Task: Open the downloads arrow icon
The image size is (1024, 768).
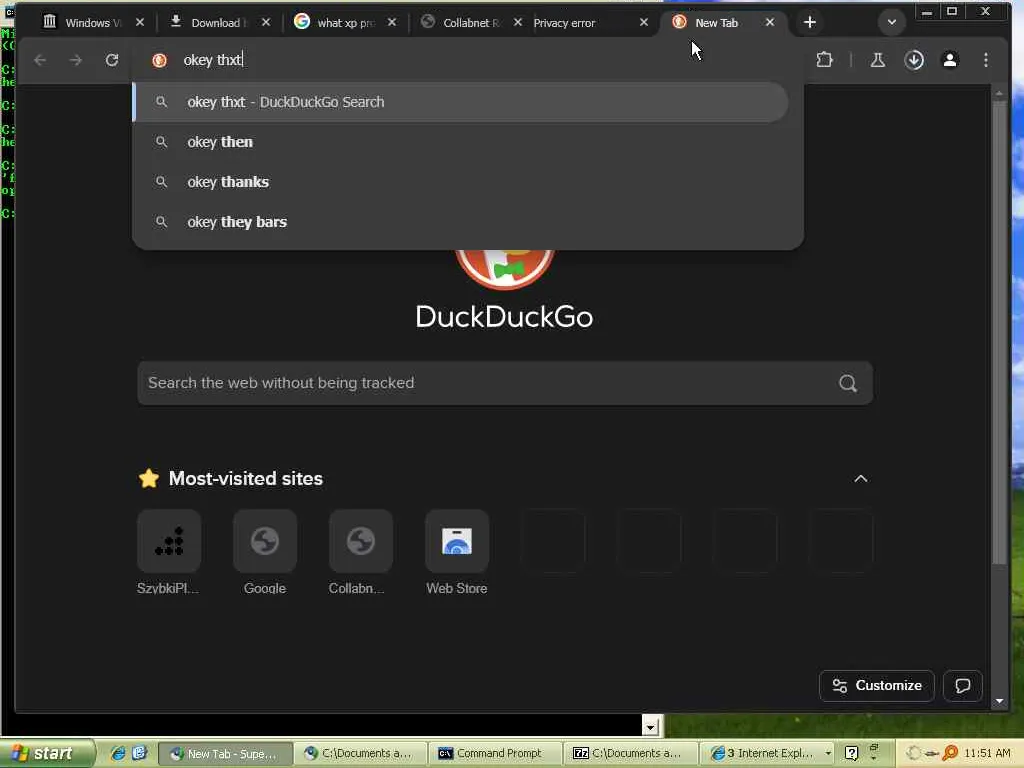Action: click(914, 60)
